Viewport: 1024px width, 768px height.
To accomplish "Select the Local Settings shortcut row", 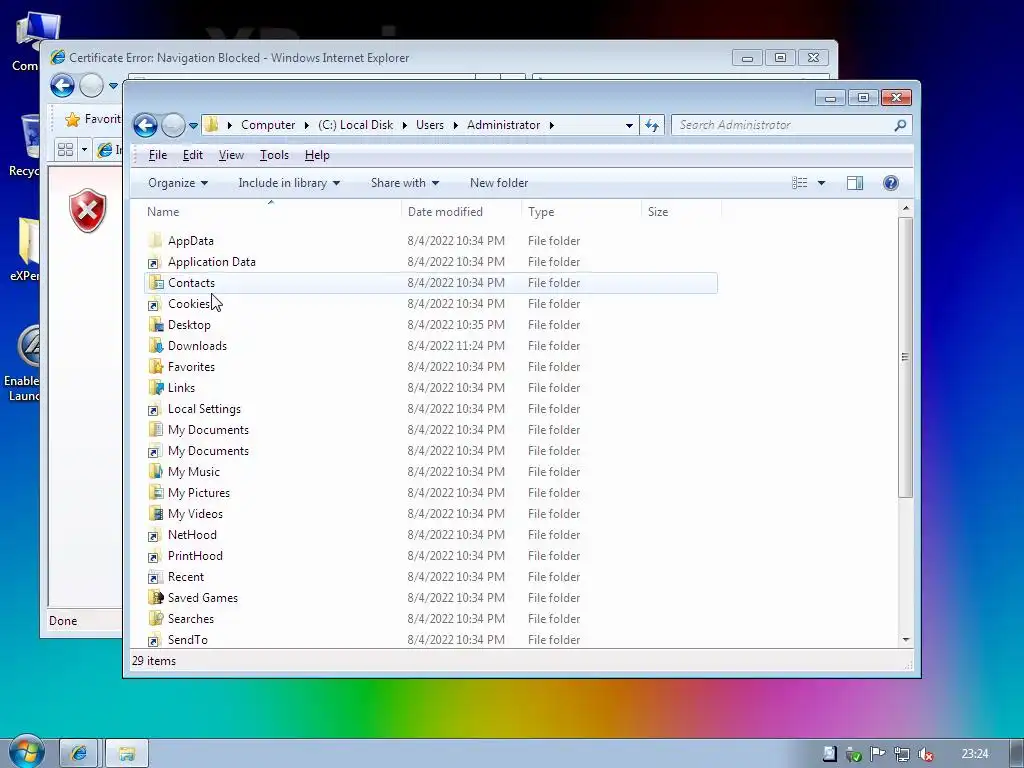I will [430, 409].
